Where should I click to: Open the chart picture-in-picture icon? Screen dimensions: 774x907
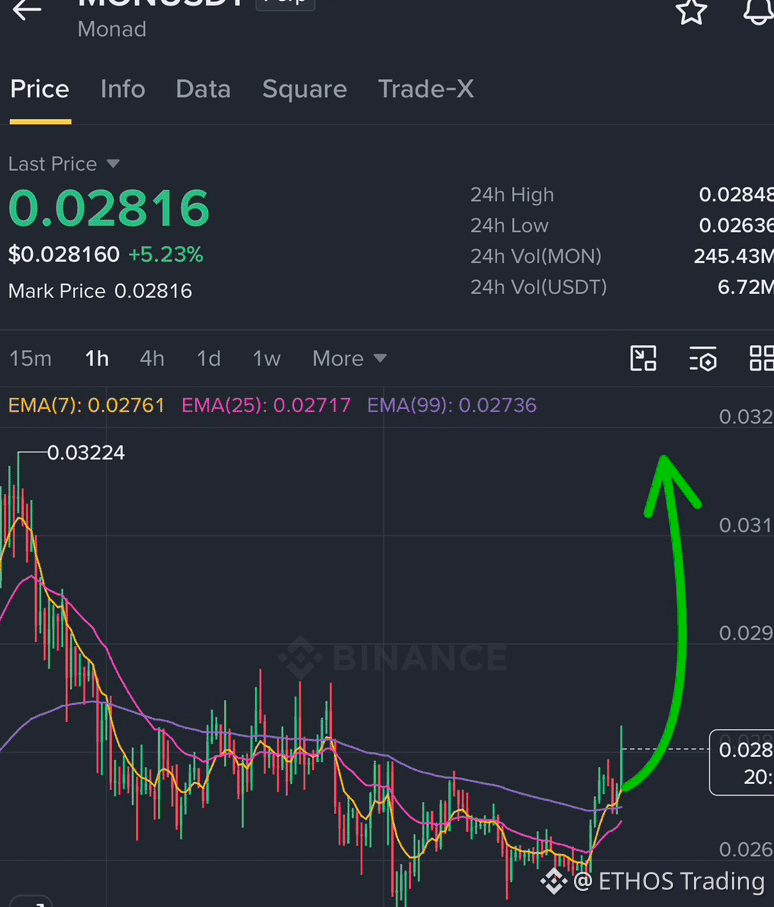pyautogui.click(x=643, y=358)
